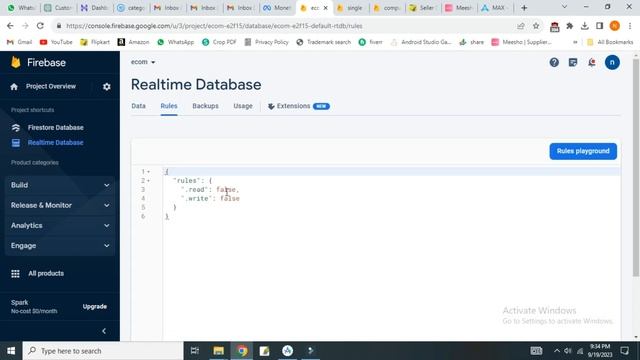The image size is (640, 360).
Task: Open the Chrome downloads icon
Action: click(x=584, y=26)
